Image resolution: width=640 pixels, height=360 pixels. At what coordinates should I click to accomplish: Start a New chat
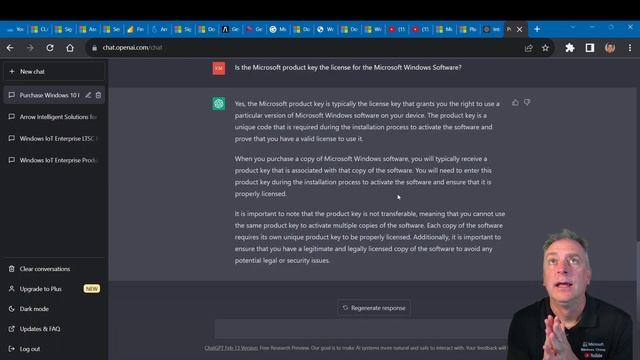(54, 71)
